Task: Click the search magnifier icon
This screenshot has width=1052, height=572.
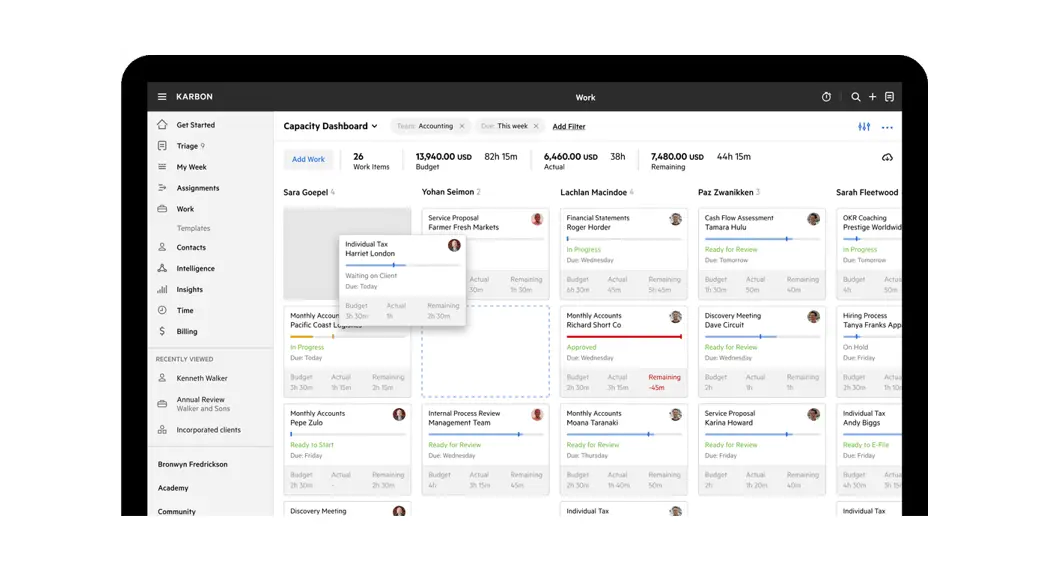Action: click(x=855, y=97)
